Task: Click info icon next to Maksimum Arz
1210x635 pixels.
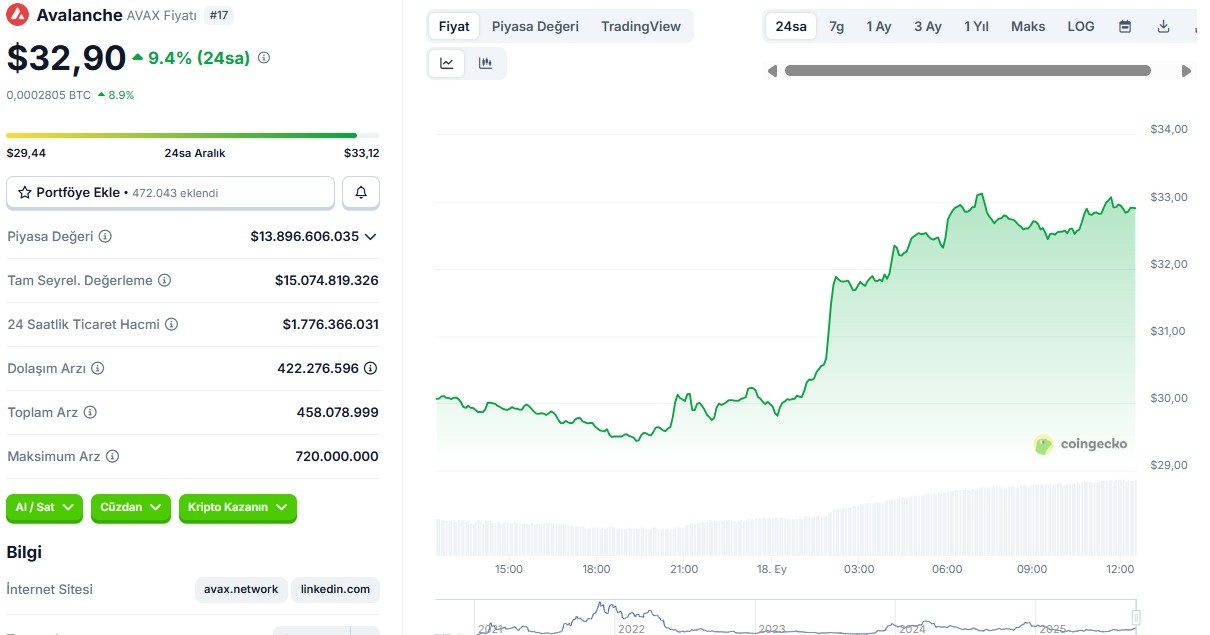Action: point(112,457)
